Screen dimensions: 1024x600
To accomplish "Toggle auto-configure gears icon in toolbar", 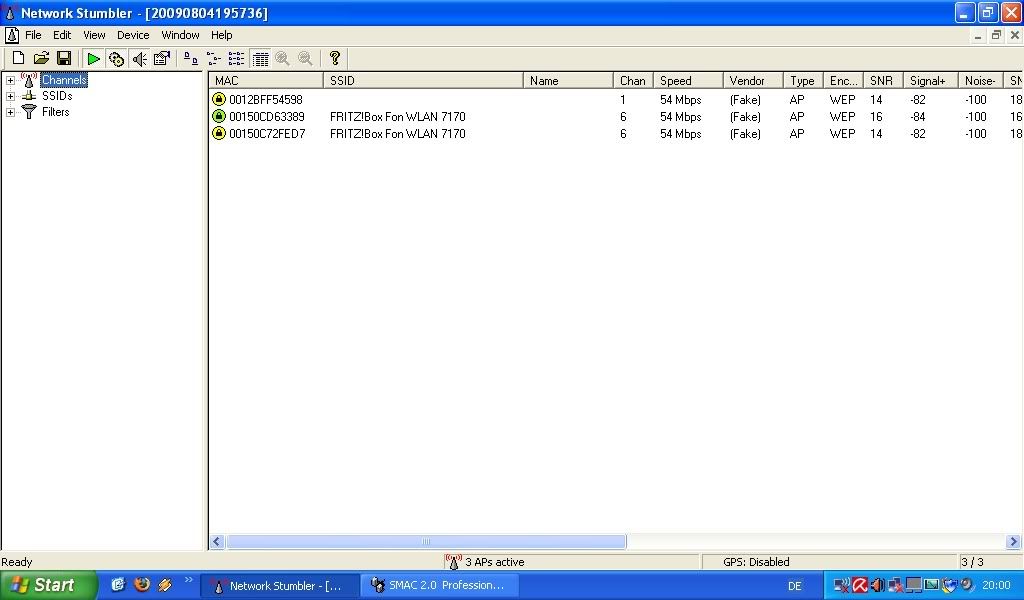I will 116,59.
